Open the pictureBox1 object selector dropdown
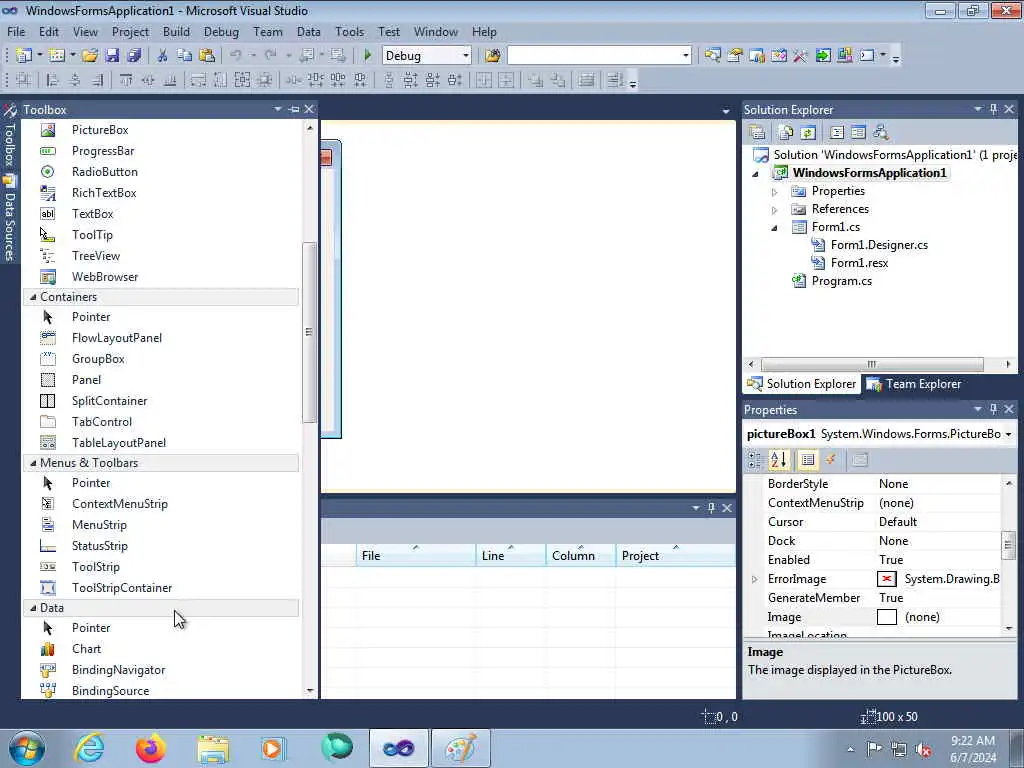Viewport: 1024px width, 768px height. [x=1008, y=434]
